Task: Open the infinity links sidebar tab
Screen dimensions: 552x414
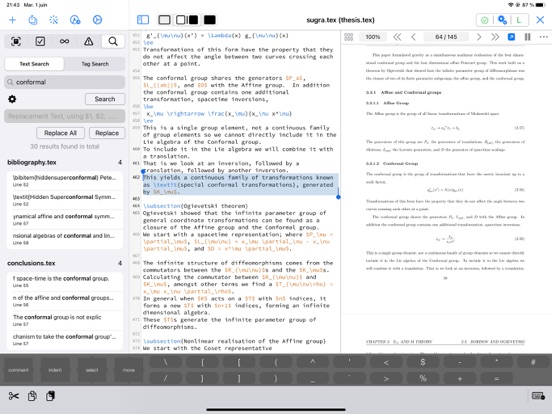Action: (64, 42)
